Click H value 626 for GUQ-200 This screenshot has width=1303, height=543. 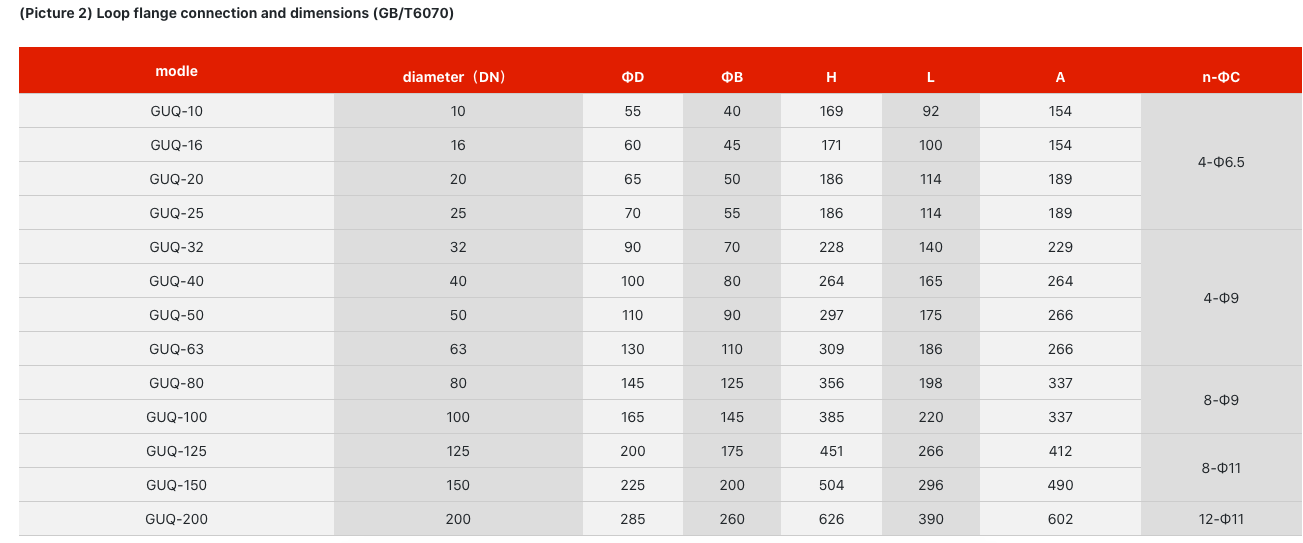point(831,519)
